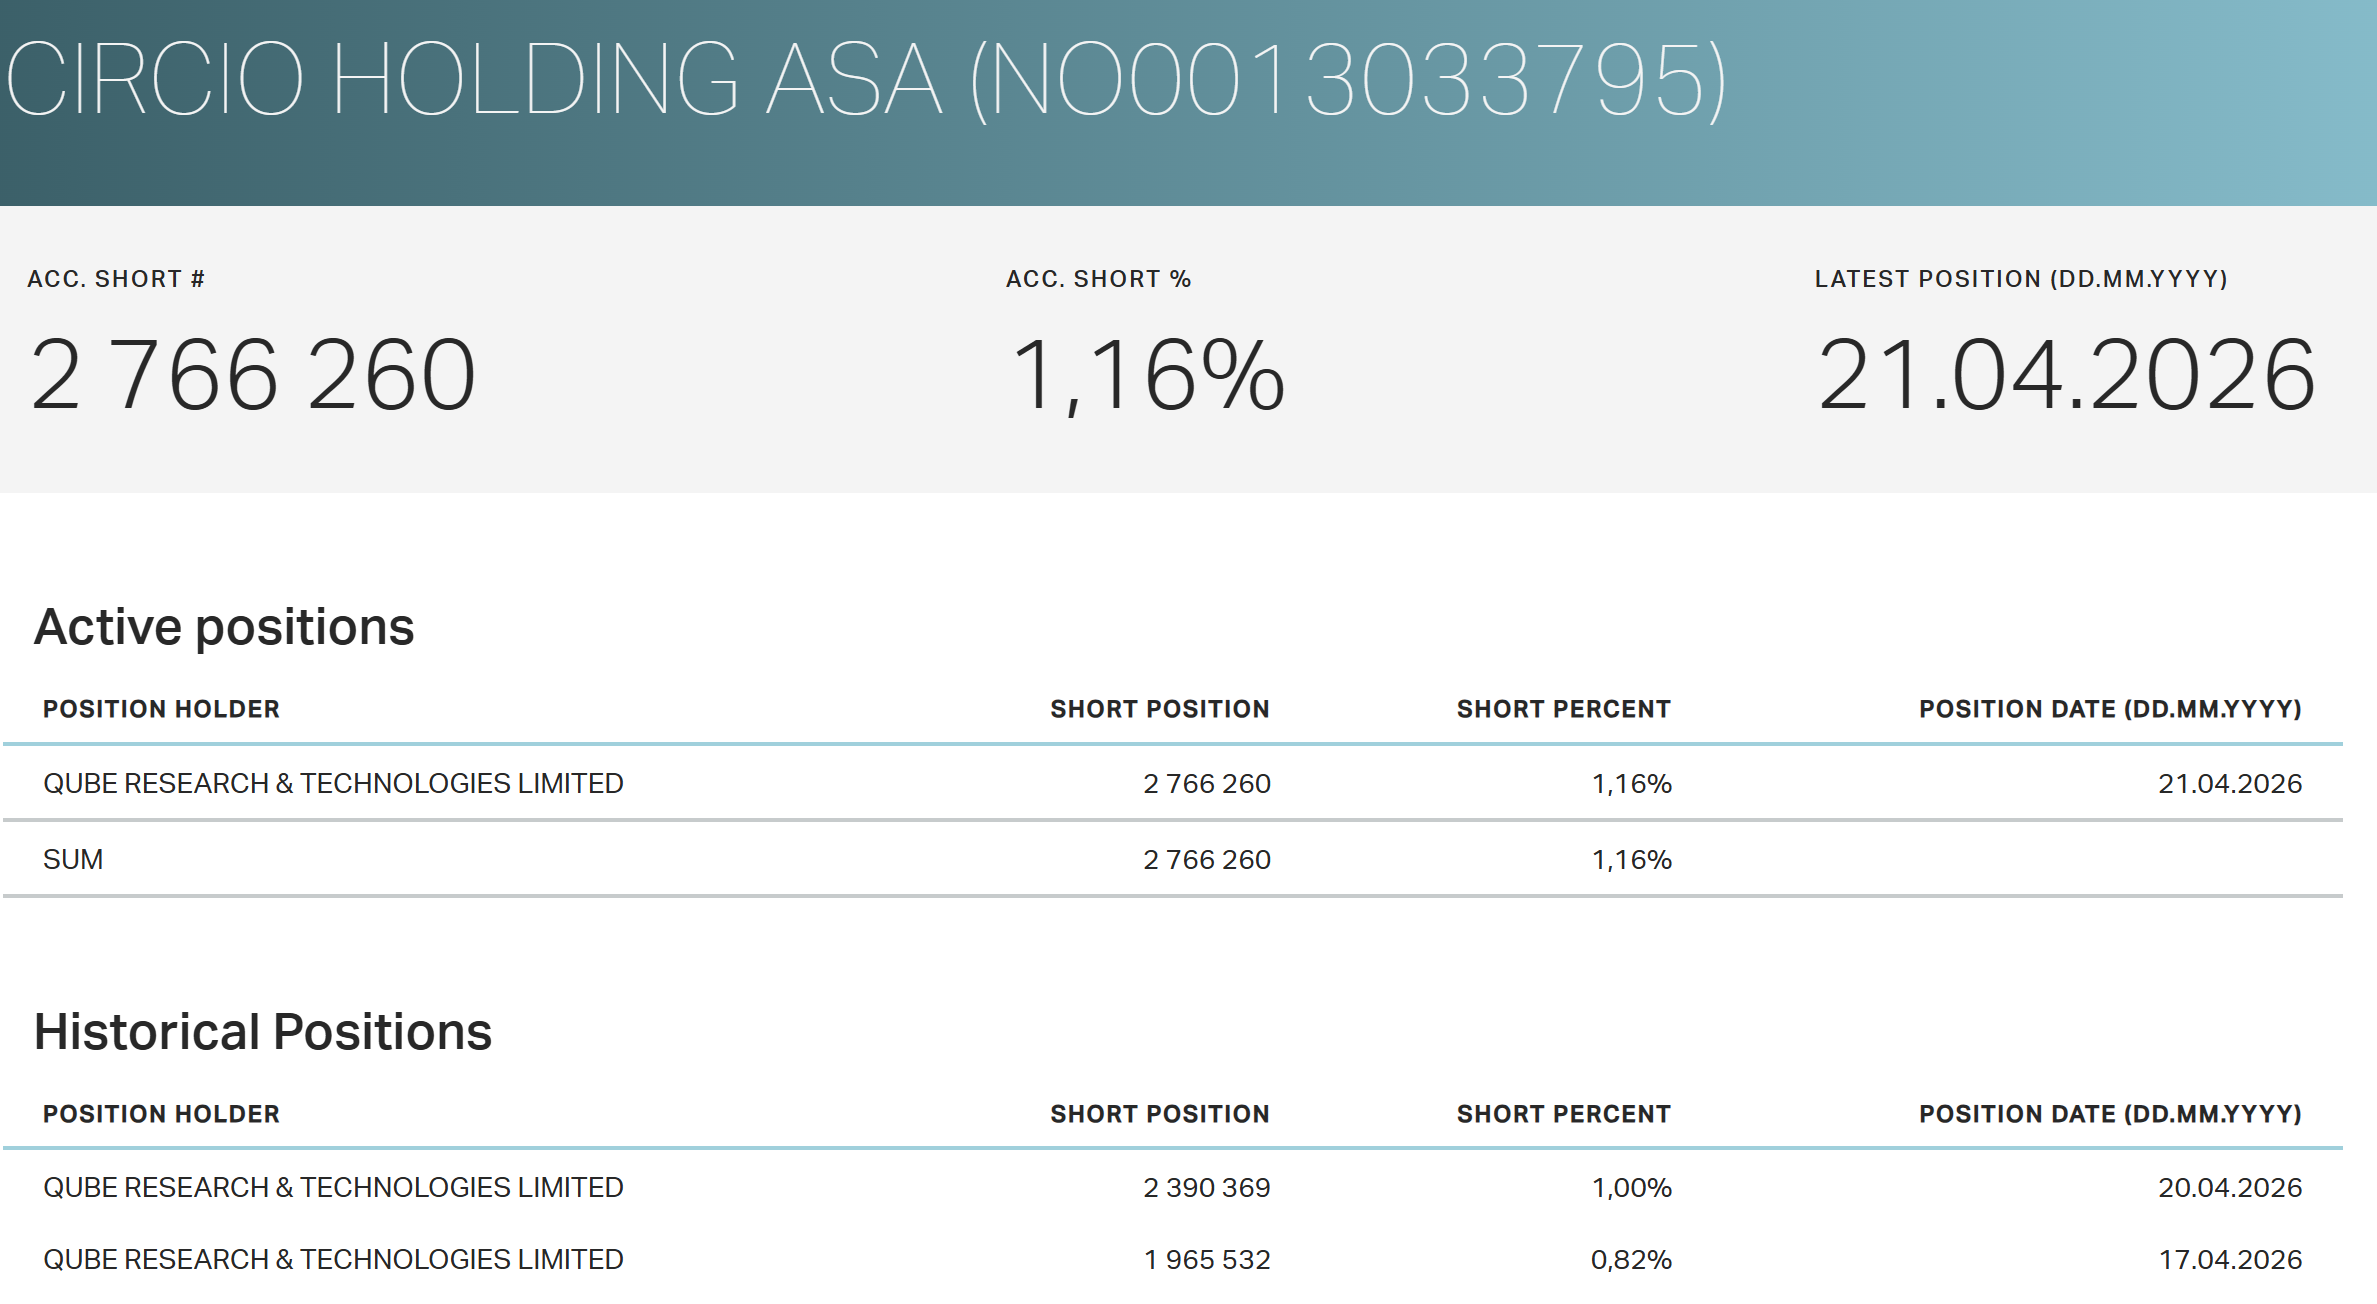Image resolution: width=2377 pixels, height=1304 pixels.
Task: Click Short Position header in Historical Positions
Action: coord(1159,1114)
